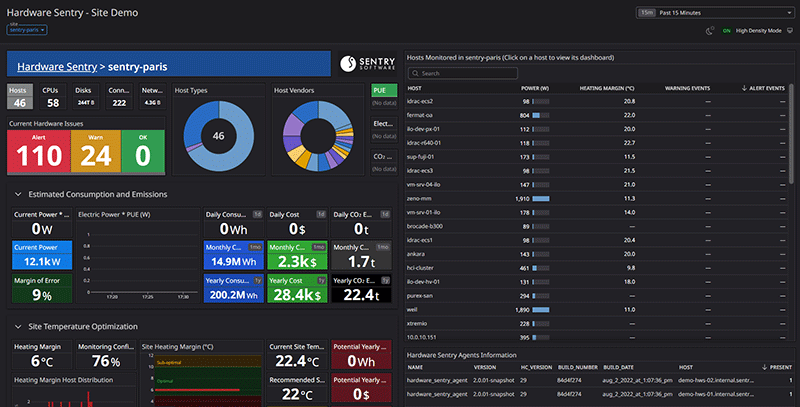Click the Elect... (No data) tile
Image resolution: width=800 pixels, height=407 pixels.
coord(384,130)
